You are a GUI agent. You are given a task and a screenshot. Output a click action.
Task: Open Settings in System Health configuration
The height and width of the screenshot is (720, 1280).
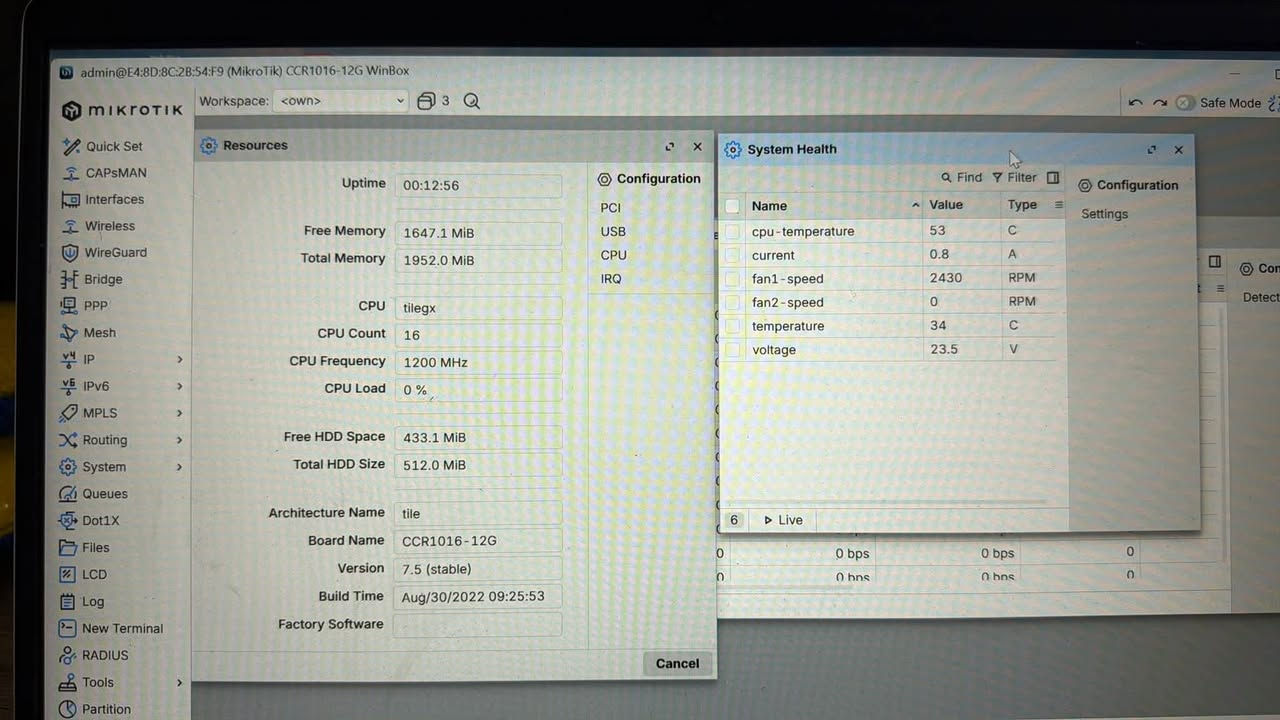(1104, 214)
